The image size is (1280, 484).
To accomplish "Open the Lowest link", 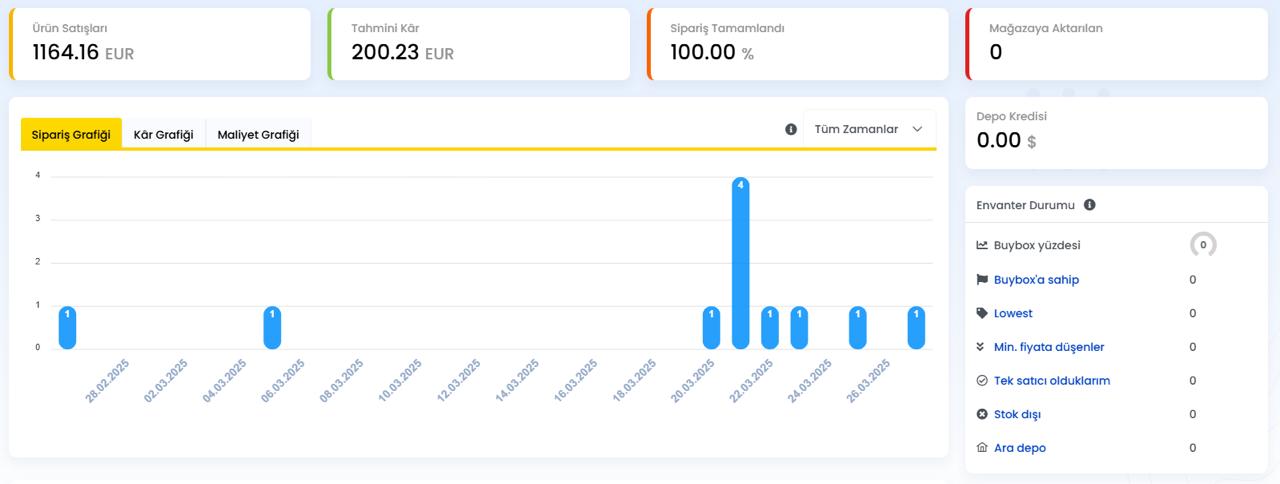I will coord(1013,313).
